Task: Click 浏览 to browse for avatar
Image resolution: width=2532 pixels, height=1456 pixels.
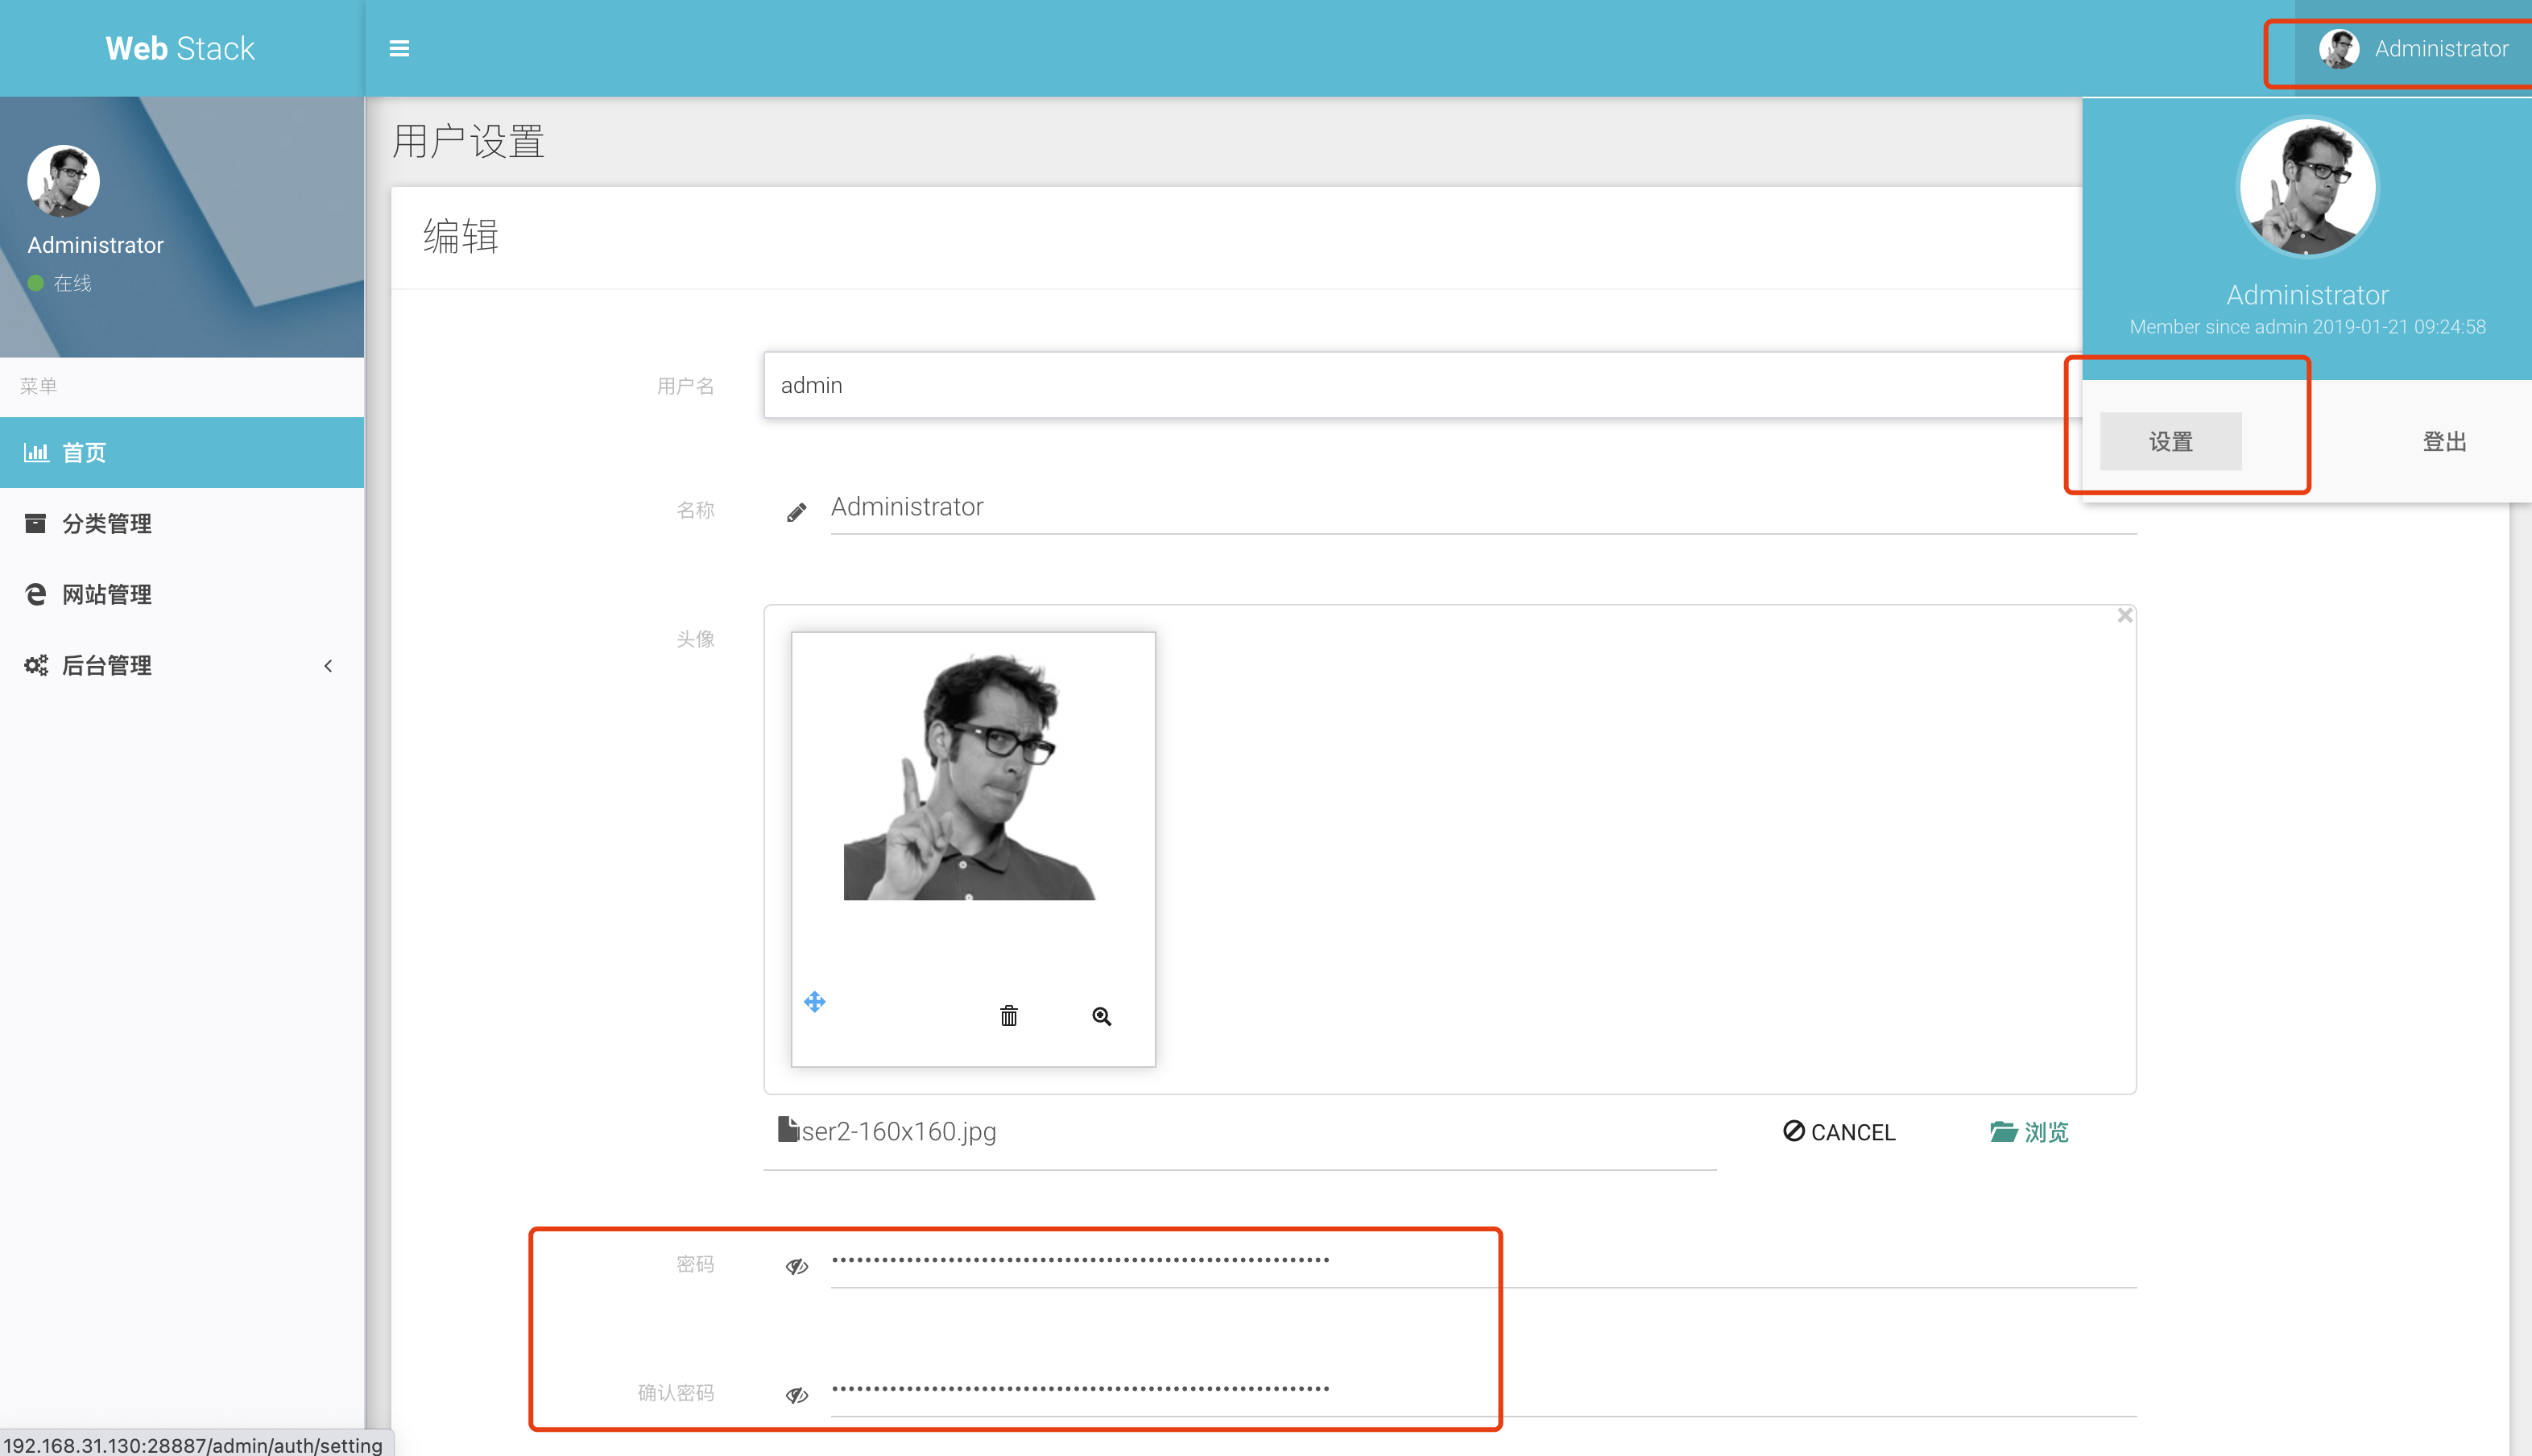Action: (2029, 1132)
